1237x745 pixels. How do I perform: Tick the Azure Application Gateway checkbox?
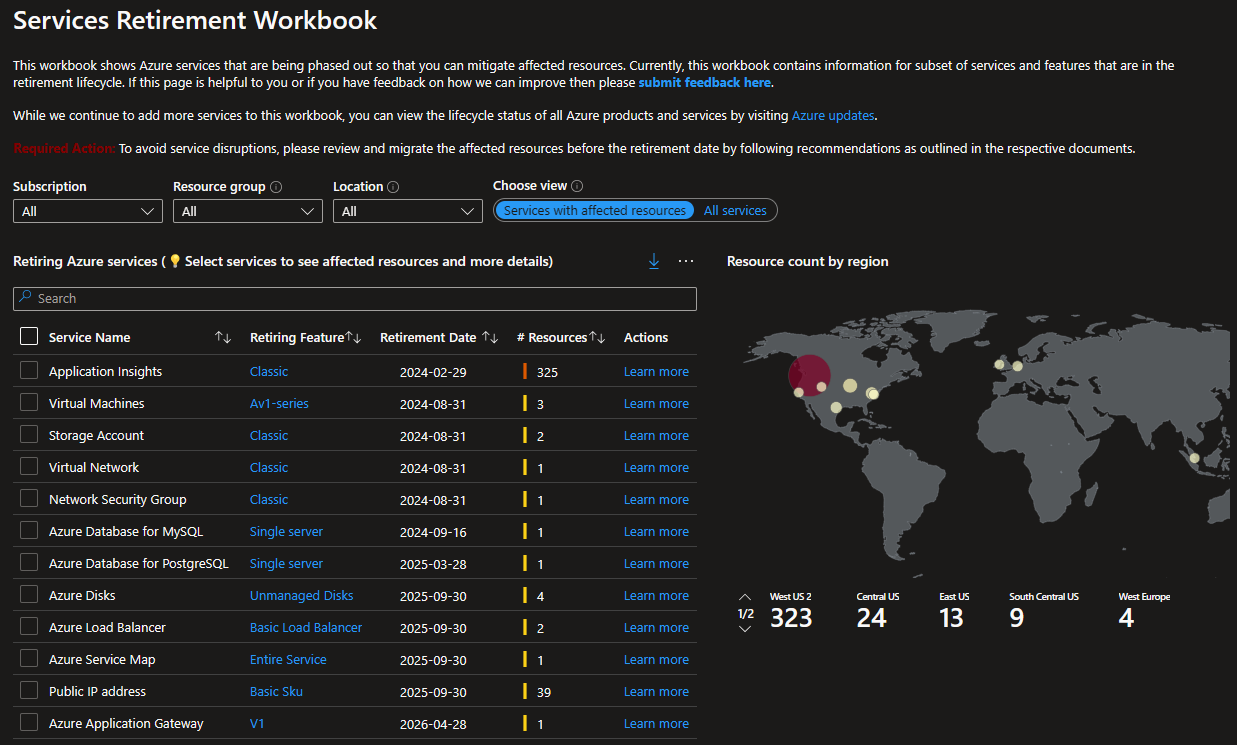pos(29,723)
